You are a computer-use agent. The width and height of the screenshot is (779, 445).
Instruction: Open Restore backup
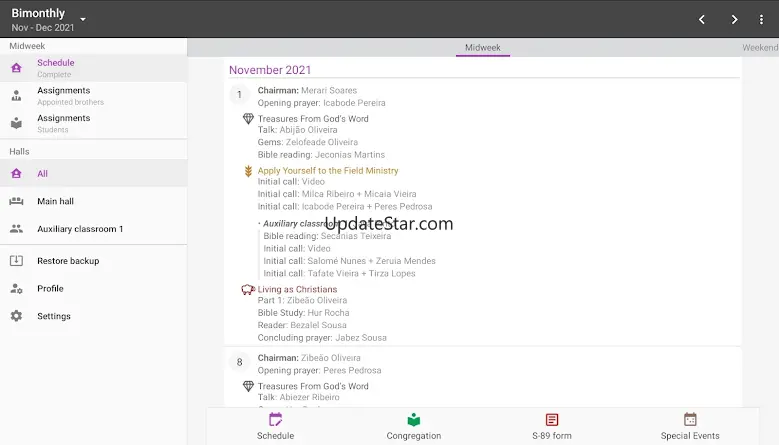click(93, 261)
